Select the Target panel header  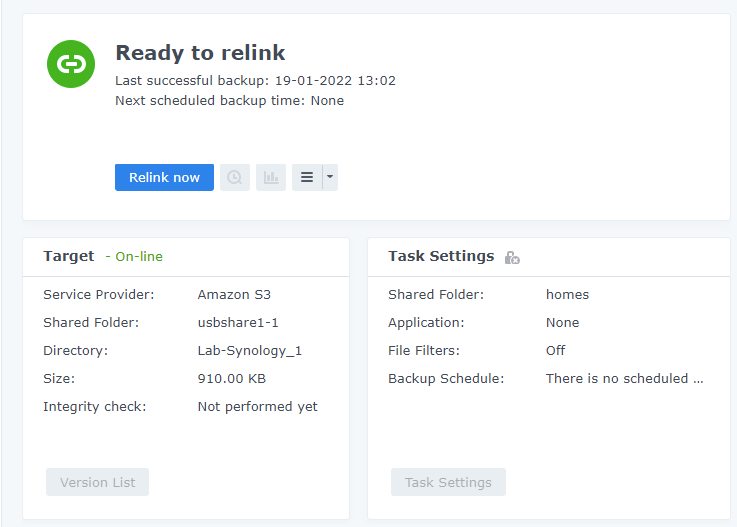click(x=69, y=256)
